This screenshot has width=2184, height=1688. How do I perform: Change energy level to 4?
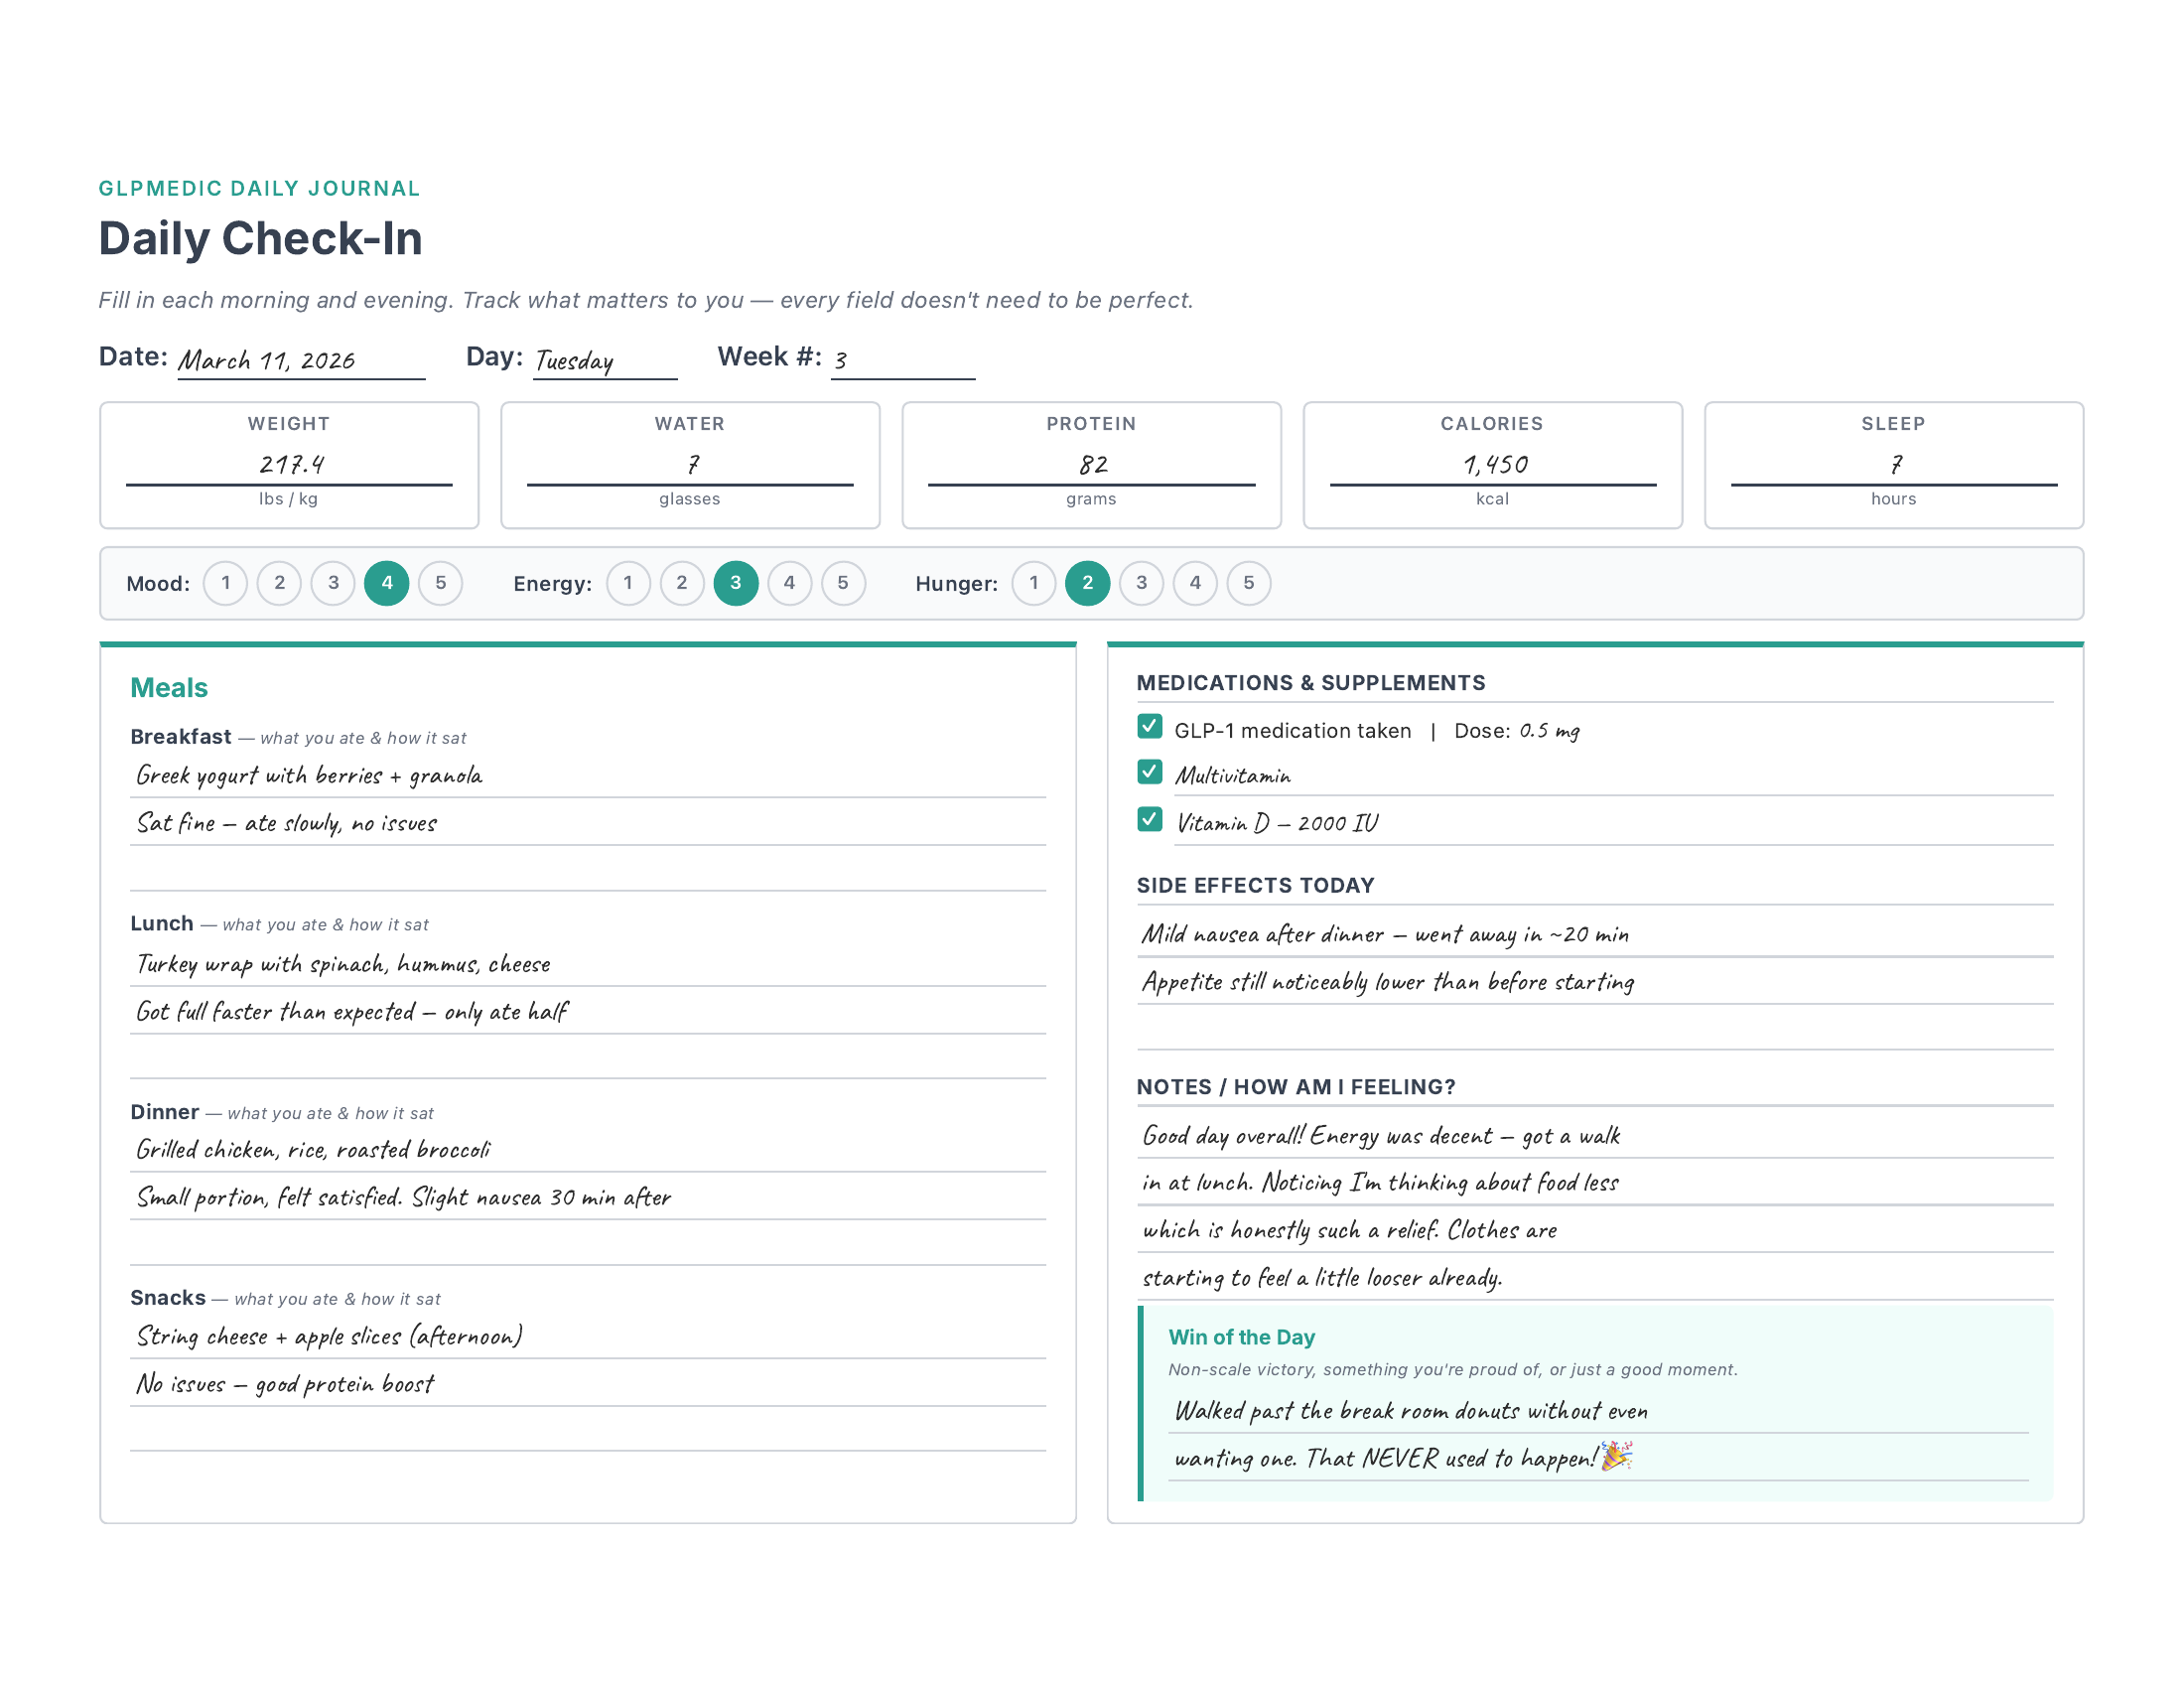pos(790,583)
